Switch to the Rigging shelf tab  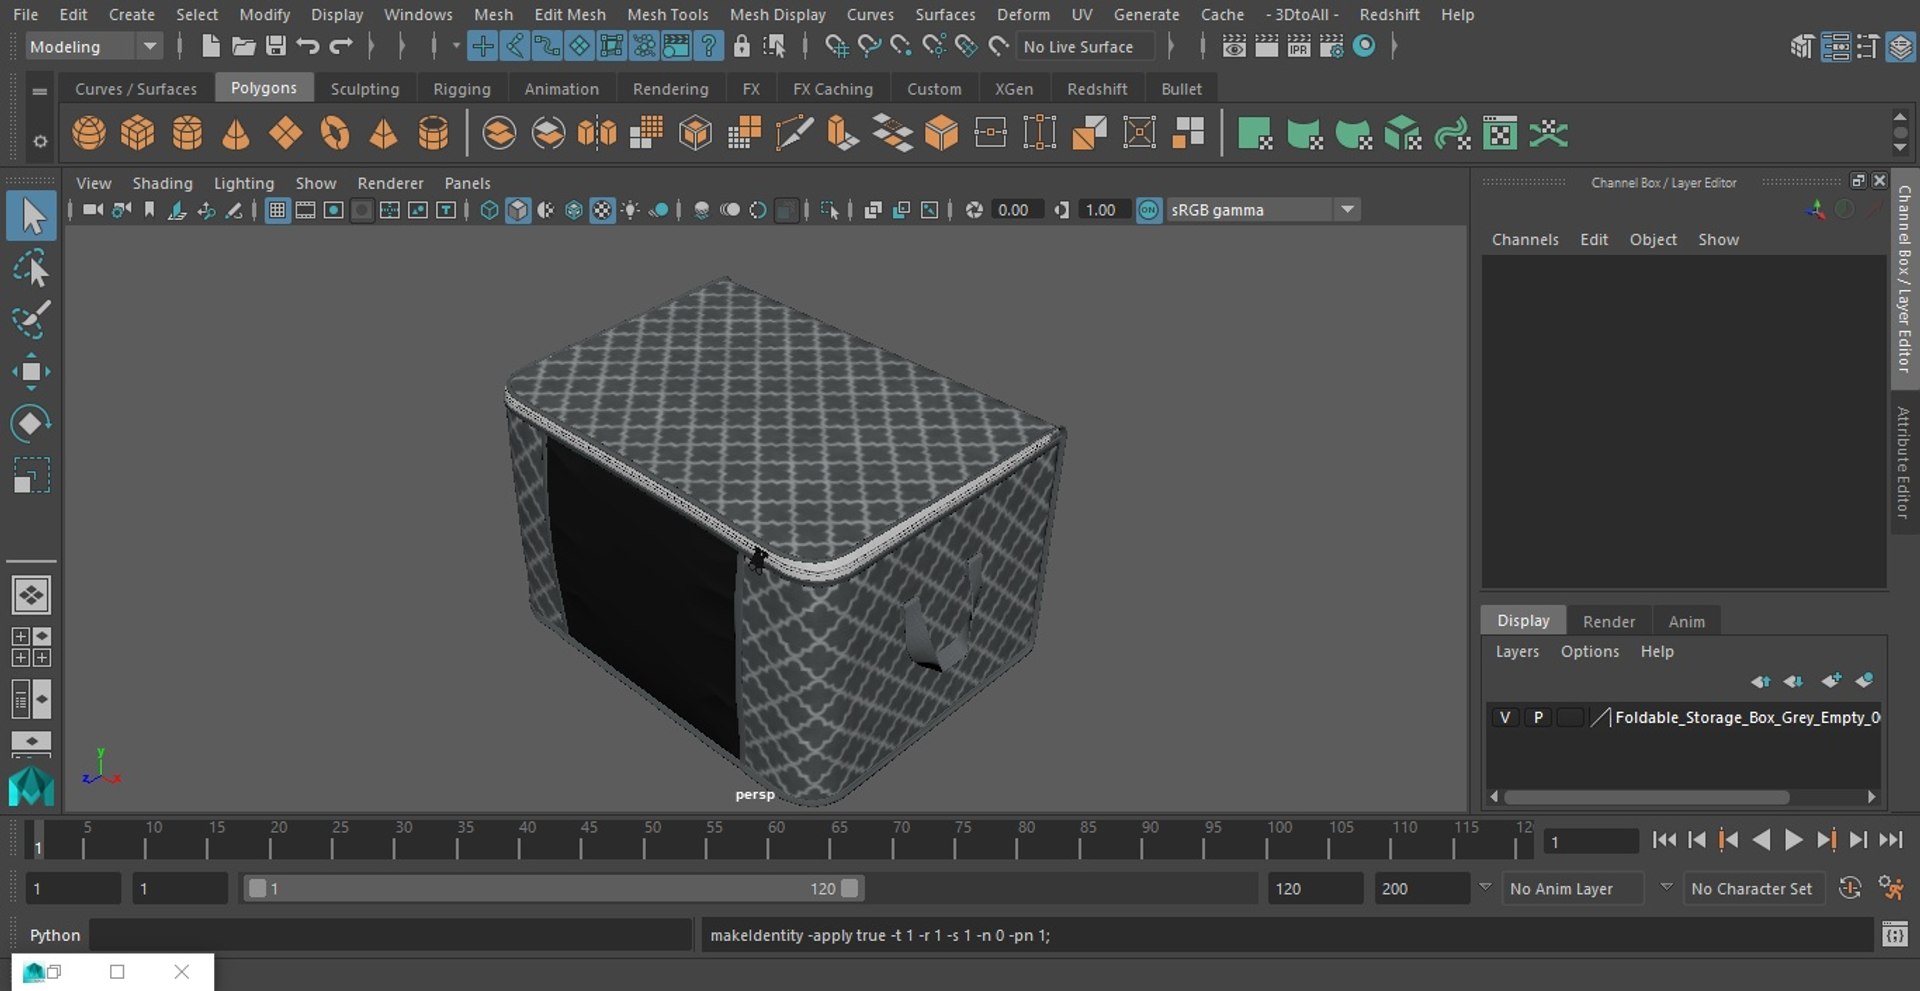[x=461, y=89]
